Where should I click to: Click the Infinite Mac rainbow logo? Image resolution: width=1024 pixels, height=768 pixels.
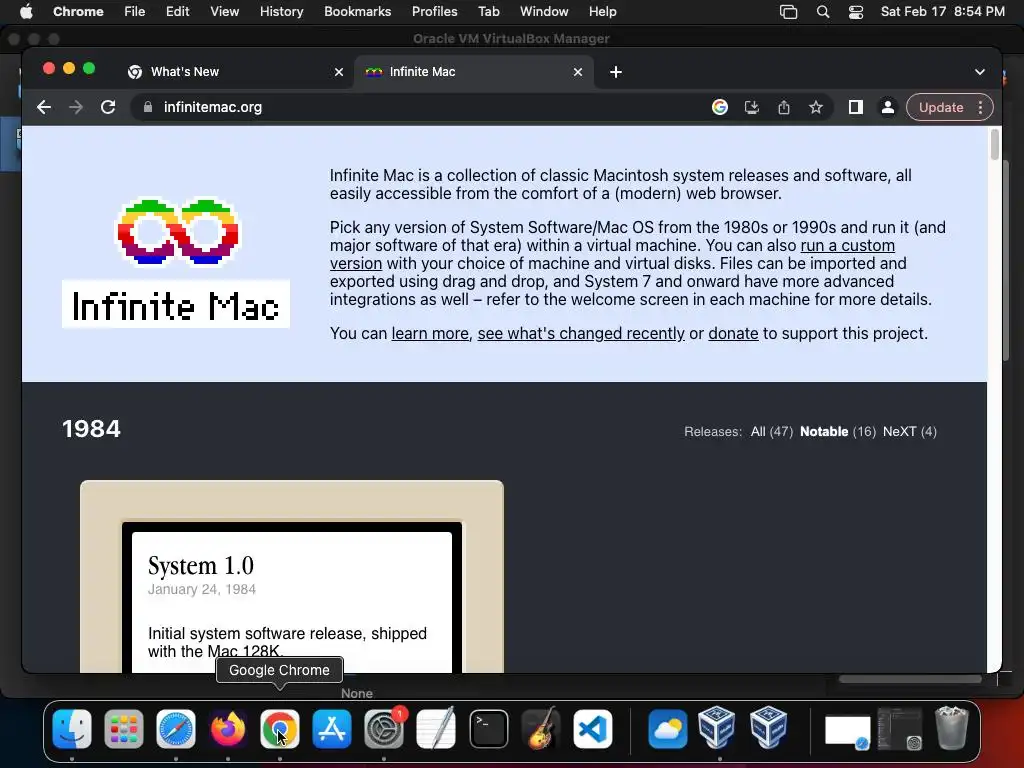(177, 232)
